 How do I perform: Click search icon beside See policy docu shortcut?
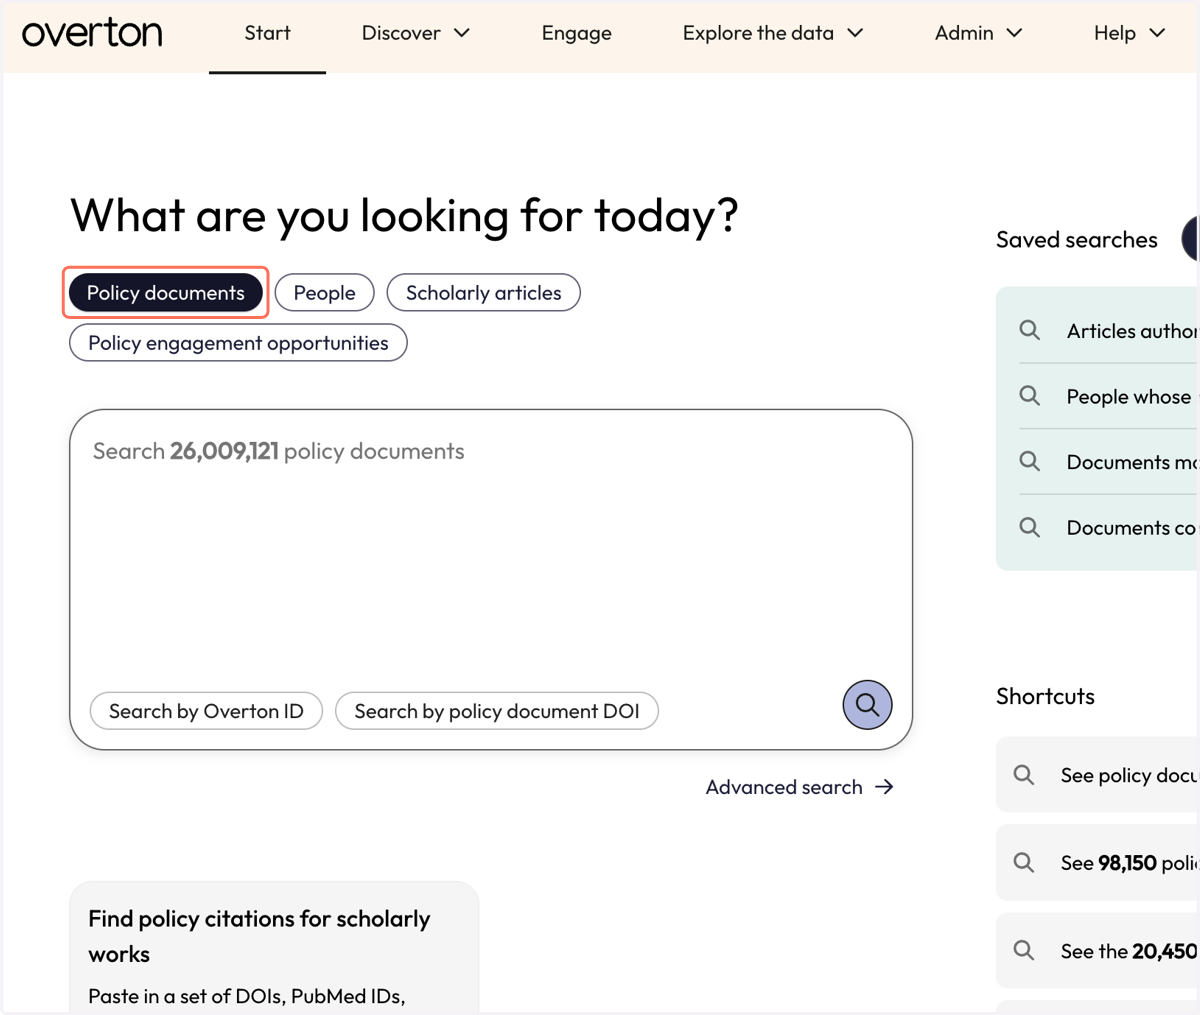[1024, 775]
